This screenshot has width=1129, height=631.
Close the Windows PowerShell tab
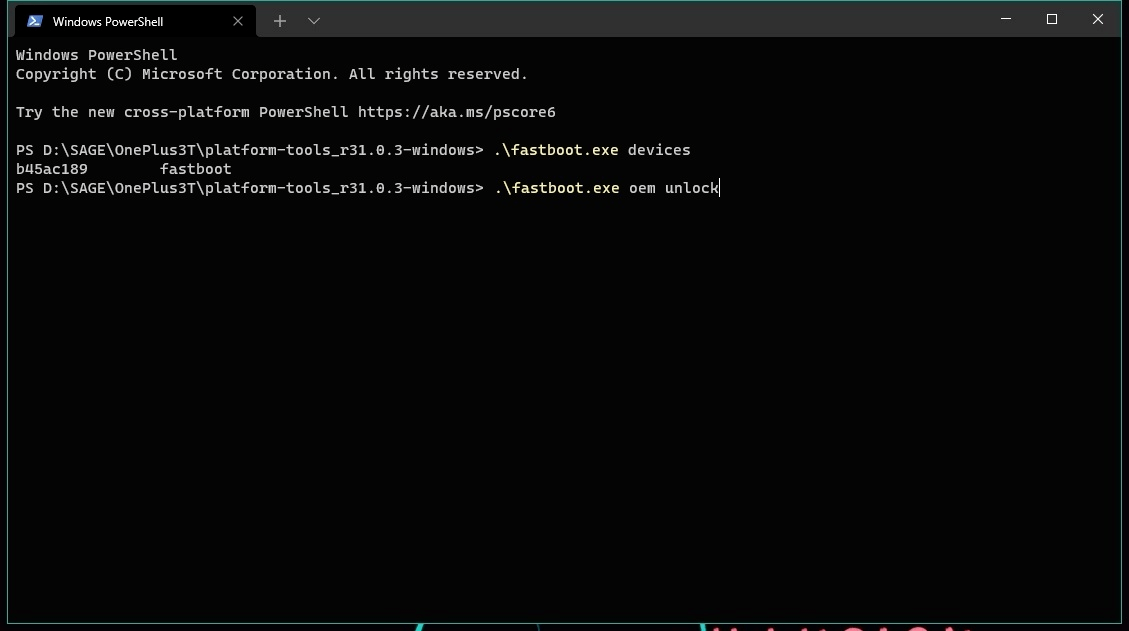pyautogui.click(x=238, y=22)
